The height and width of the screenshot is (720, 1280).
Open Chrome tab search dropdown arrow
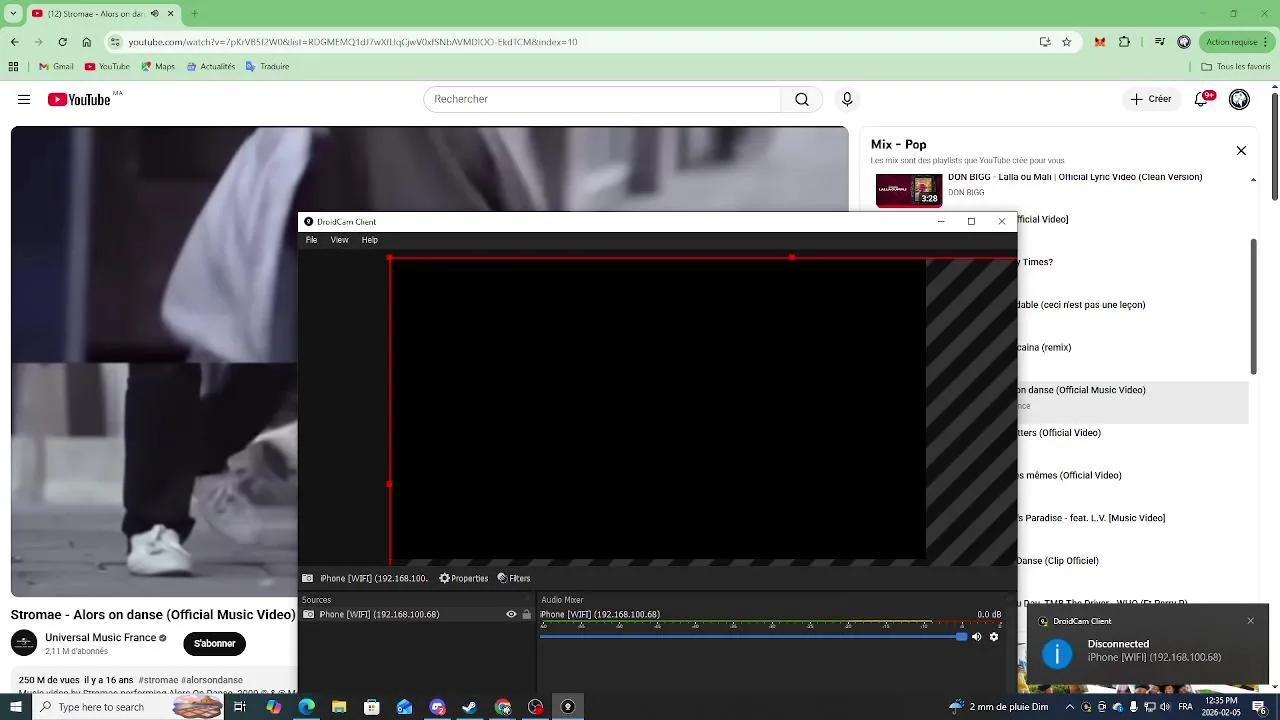13,14
